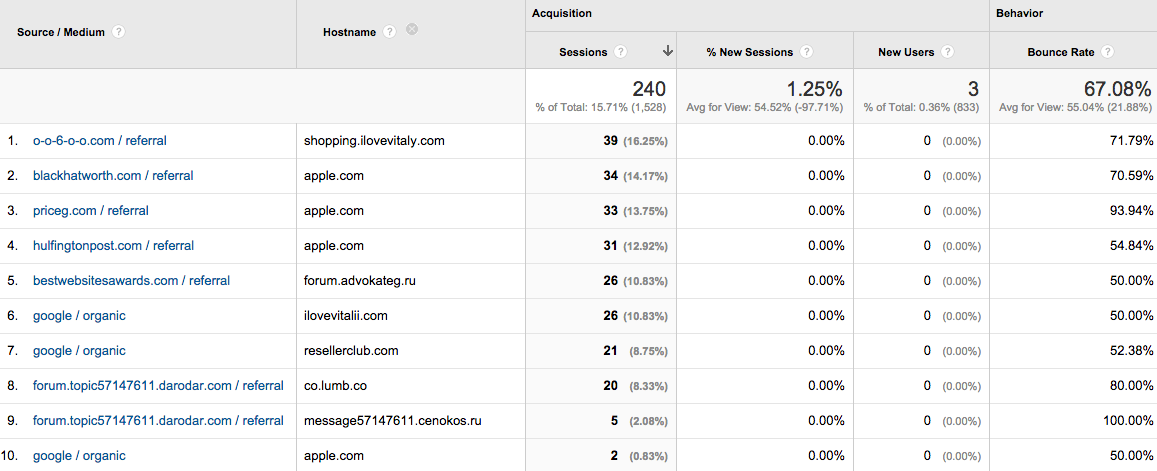The height and width of the screenshot is (471, 1157).
Task: Click sessions value 34 (14.17%)
Action: coord(635,176)
